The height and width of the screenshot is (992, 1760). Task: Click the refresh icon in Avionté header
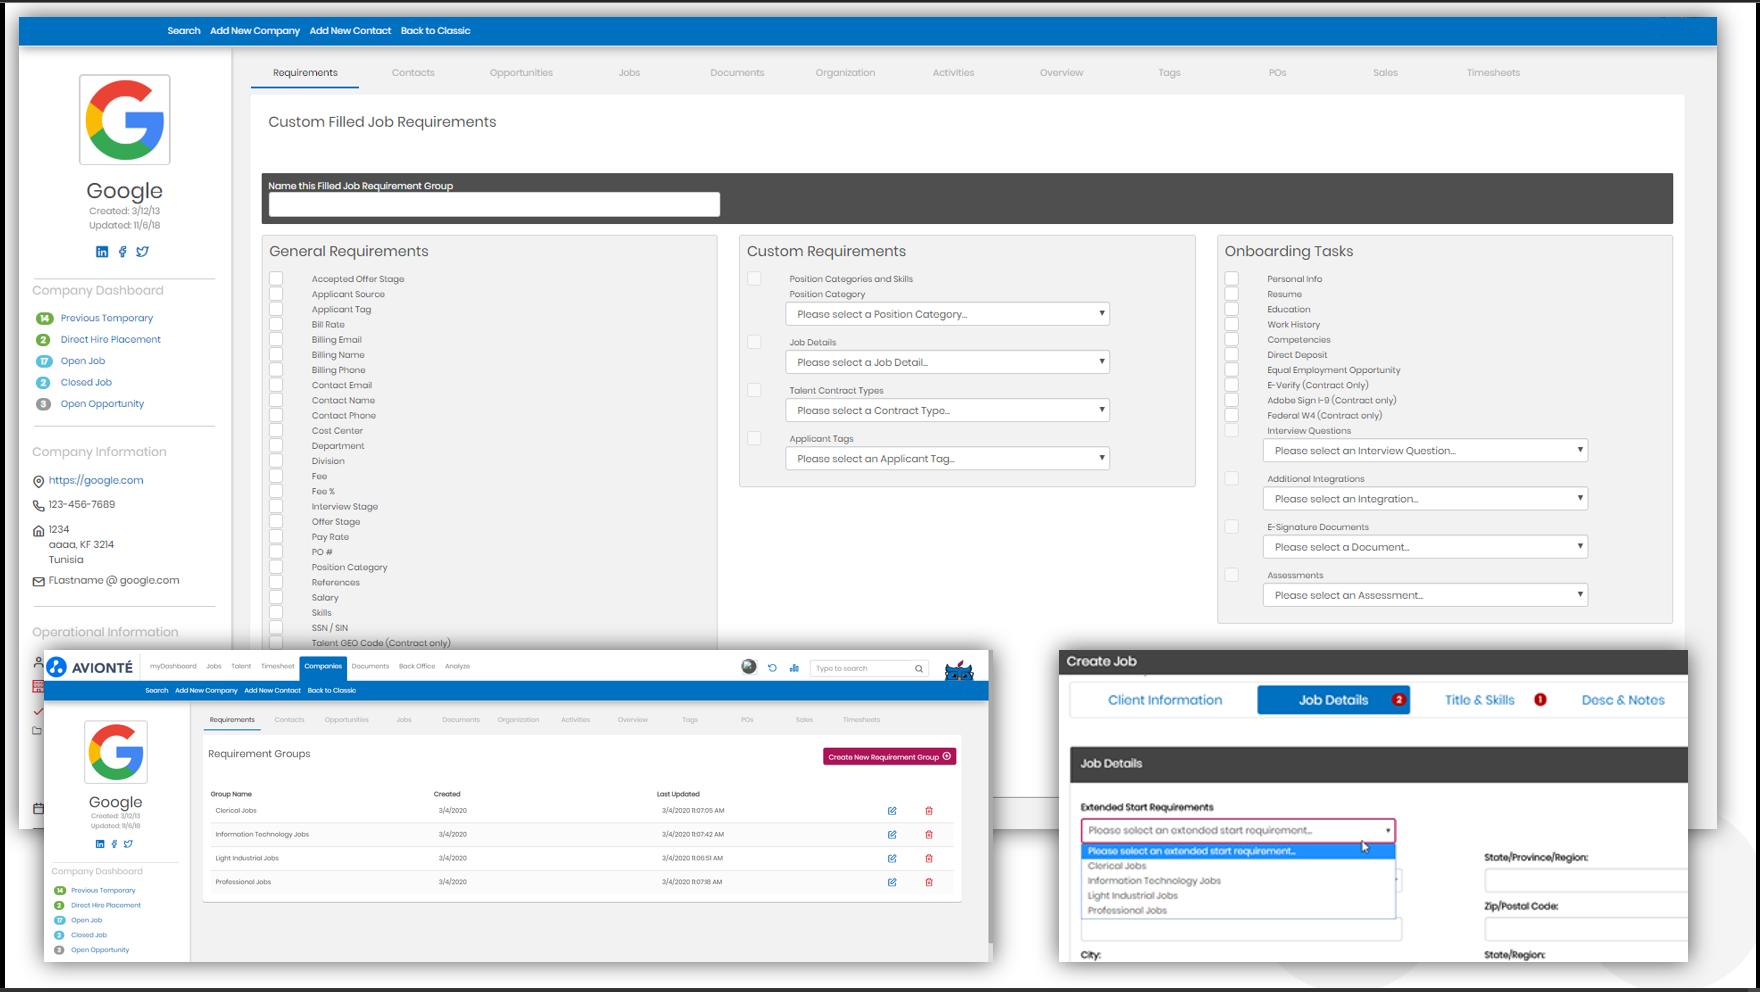pyautogui.click(x=772, y=668)
